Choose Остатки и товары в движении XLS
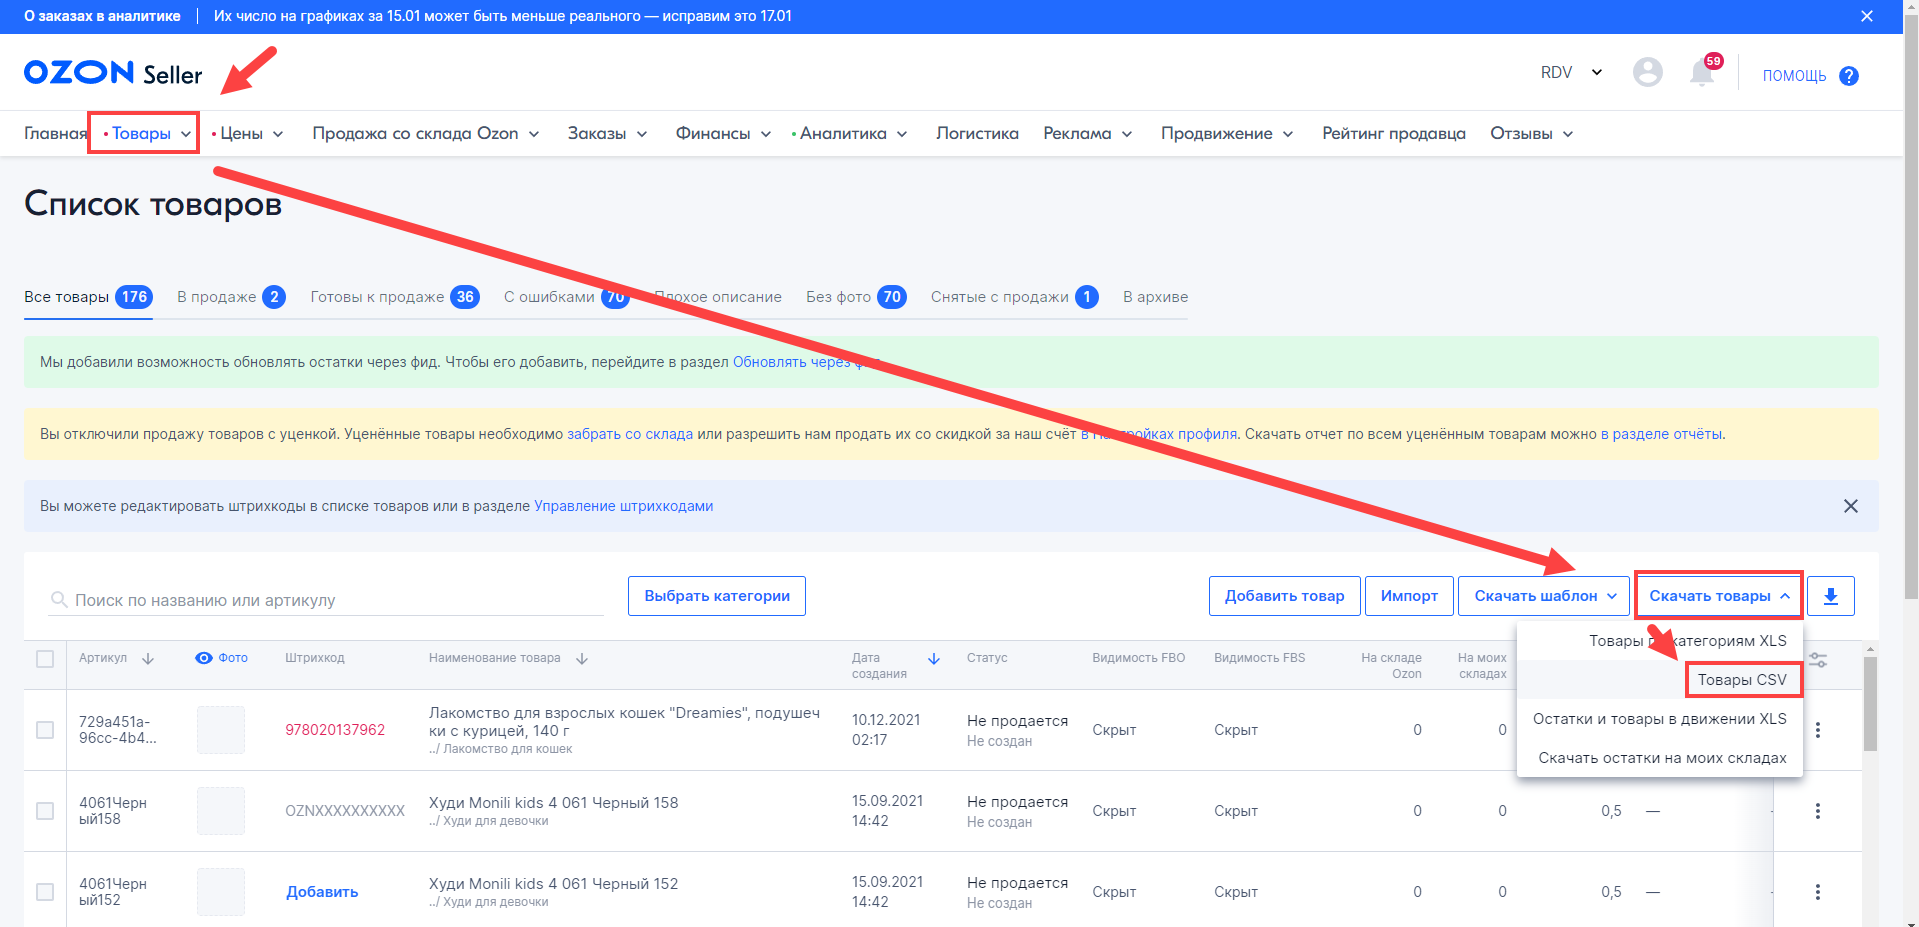Image resolution: width=1919 pixels, height=927 pixels. [1660, 719]
